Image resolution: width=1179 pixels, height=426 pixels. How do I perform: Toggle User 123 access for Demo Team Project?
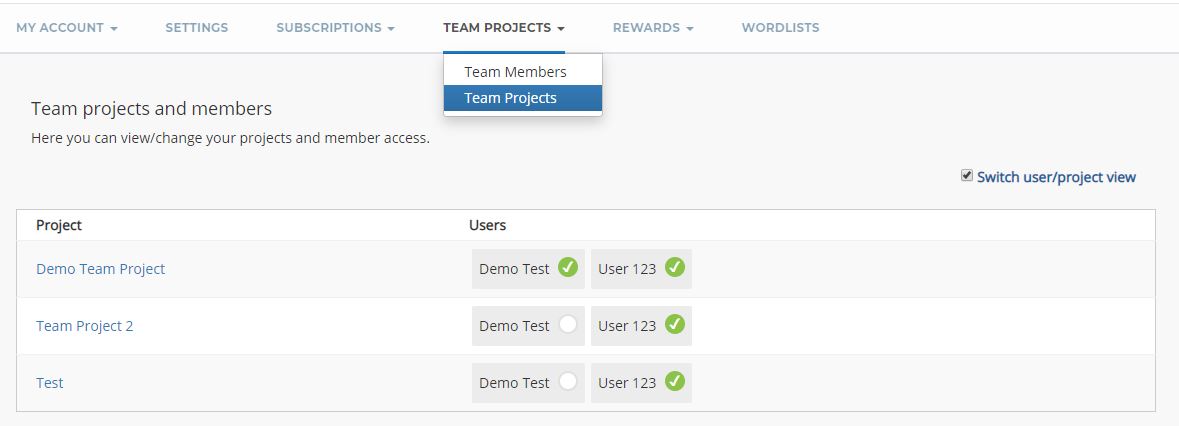tap(675, 268)
